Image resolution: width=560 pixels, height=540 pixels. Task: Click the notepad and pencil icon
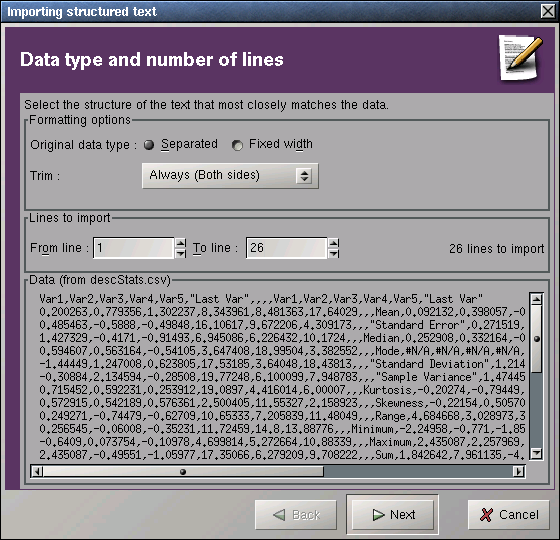point(520,58)
